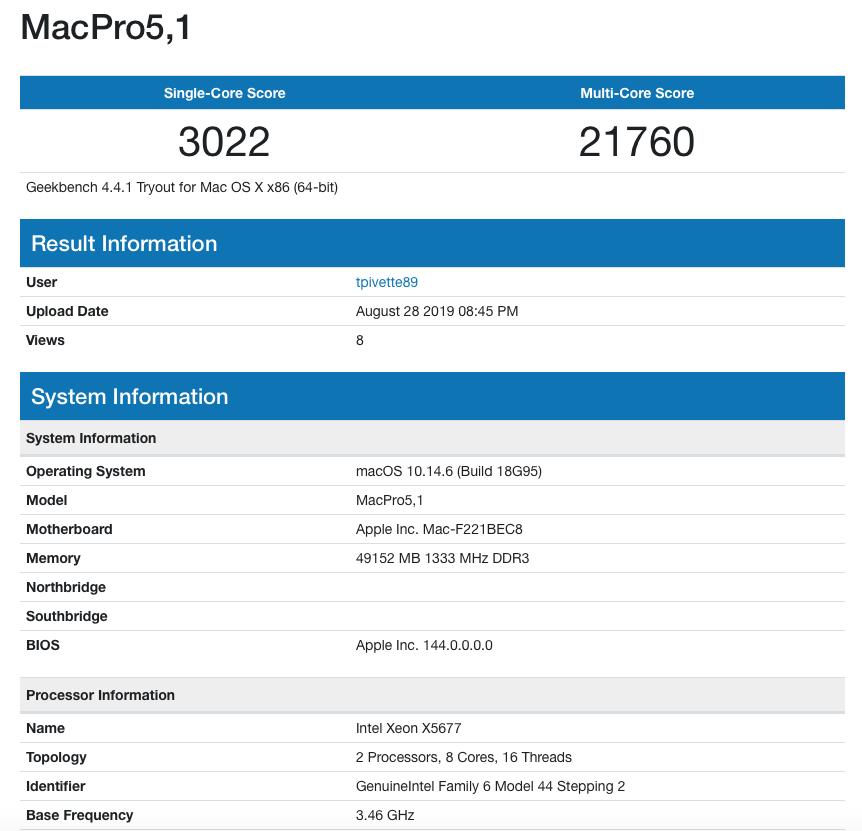Select GenuineIntel Family 6 Model 44 Stepping 2
The image size is (862, 831).
(490, 787)
